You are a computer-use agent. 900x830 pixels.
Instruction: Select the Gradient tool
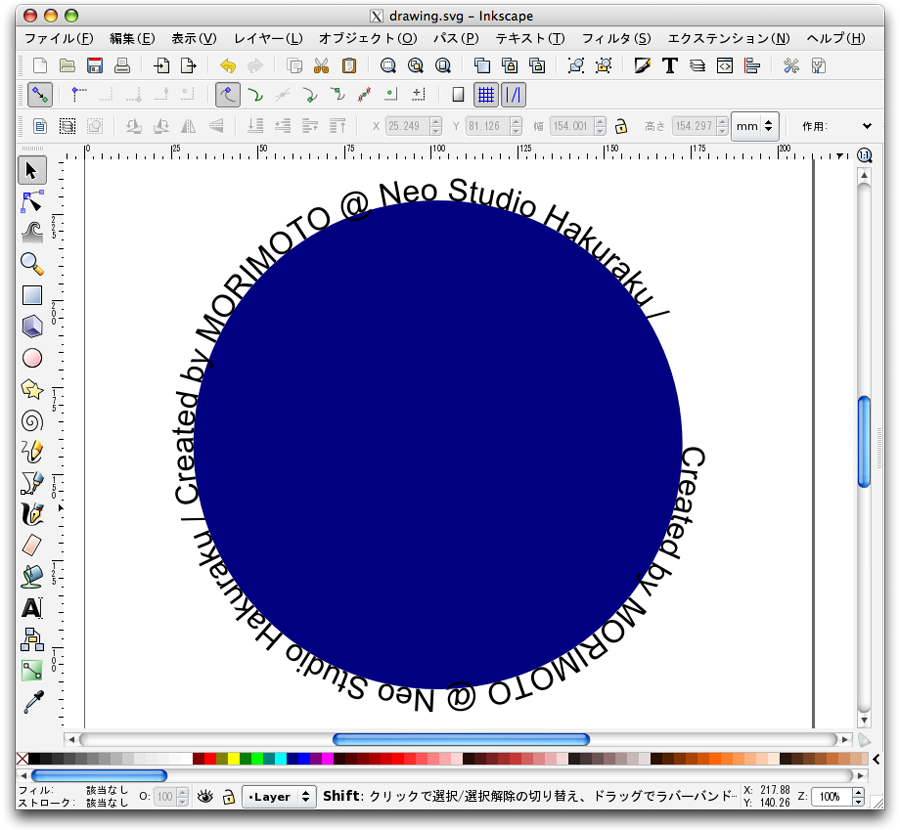pyautogui.click(x=32, y=670)
